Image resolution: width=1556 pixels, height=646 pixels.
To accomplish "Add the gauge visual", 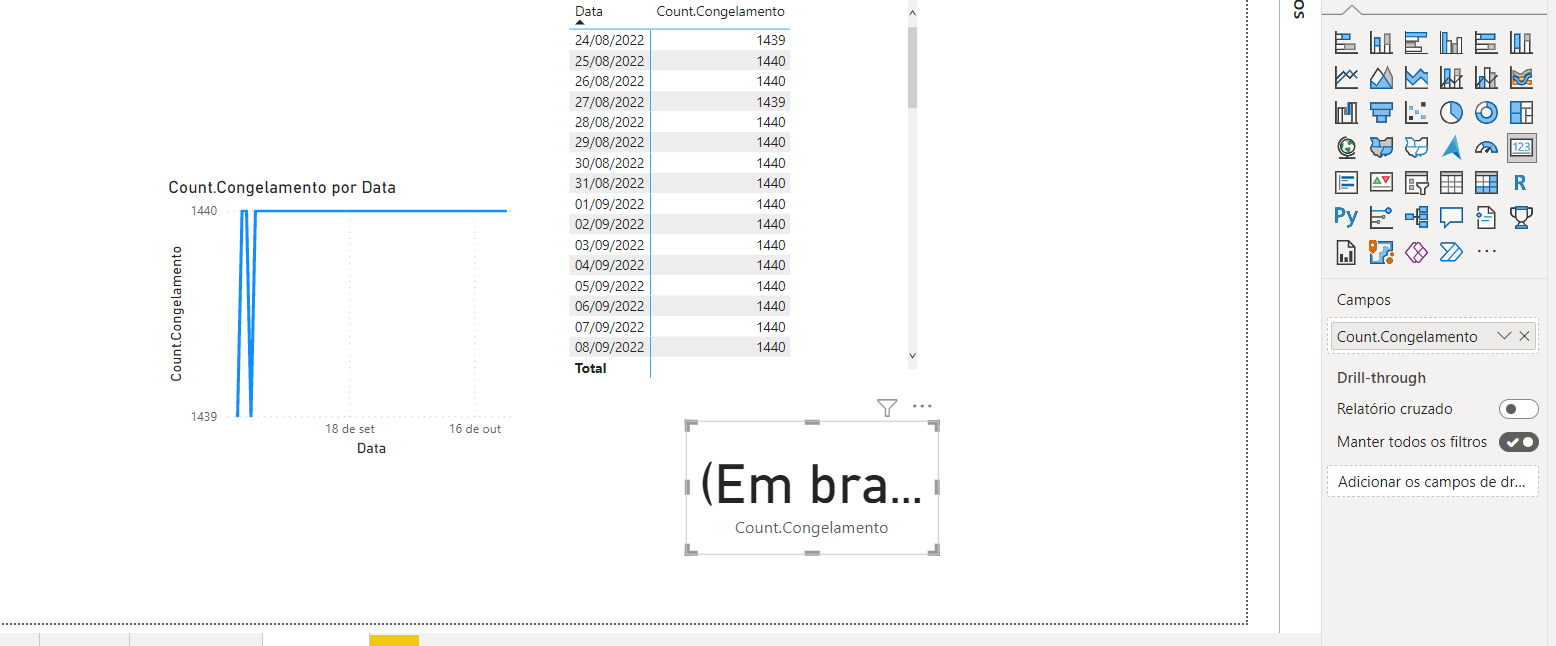I will pyautogui.click(x=1486, y=148).
